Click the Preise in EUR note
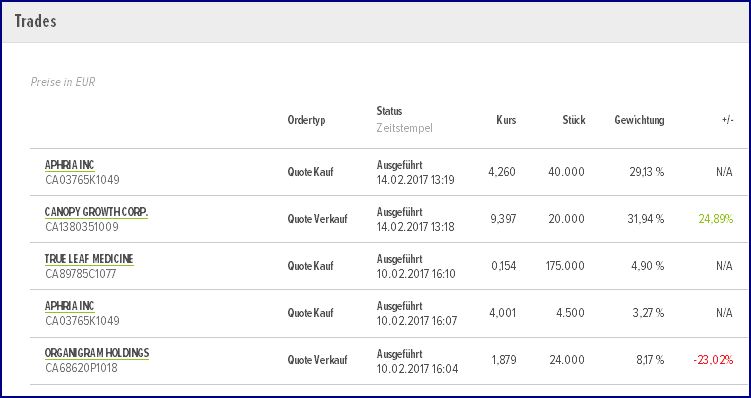This screenshot has width=751, height=398. click(x=63, y=82)
